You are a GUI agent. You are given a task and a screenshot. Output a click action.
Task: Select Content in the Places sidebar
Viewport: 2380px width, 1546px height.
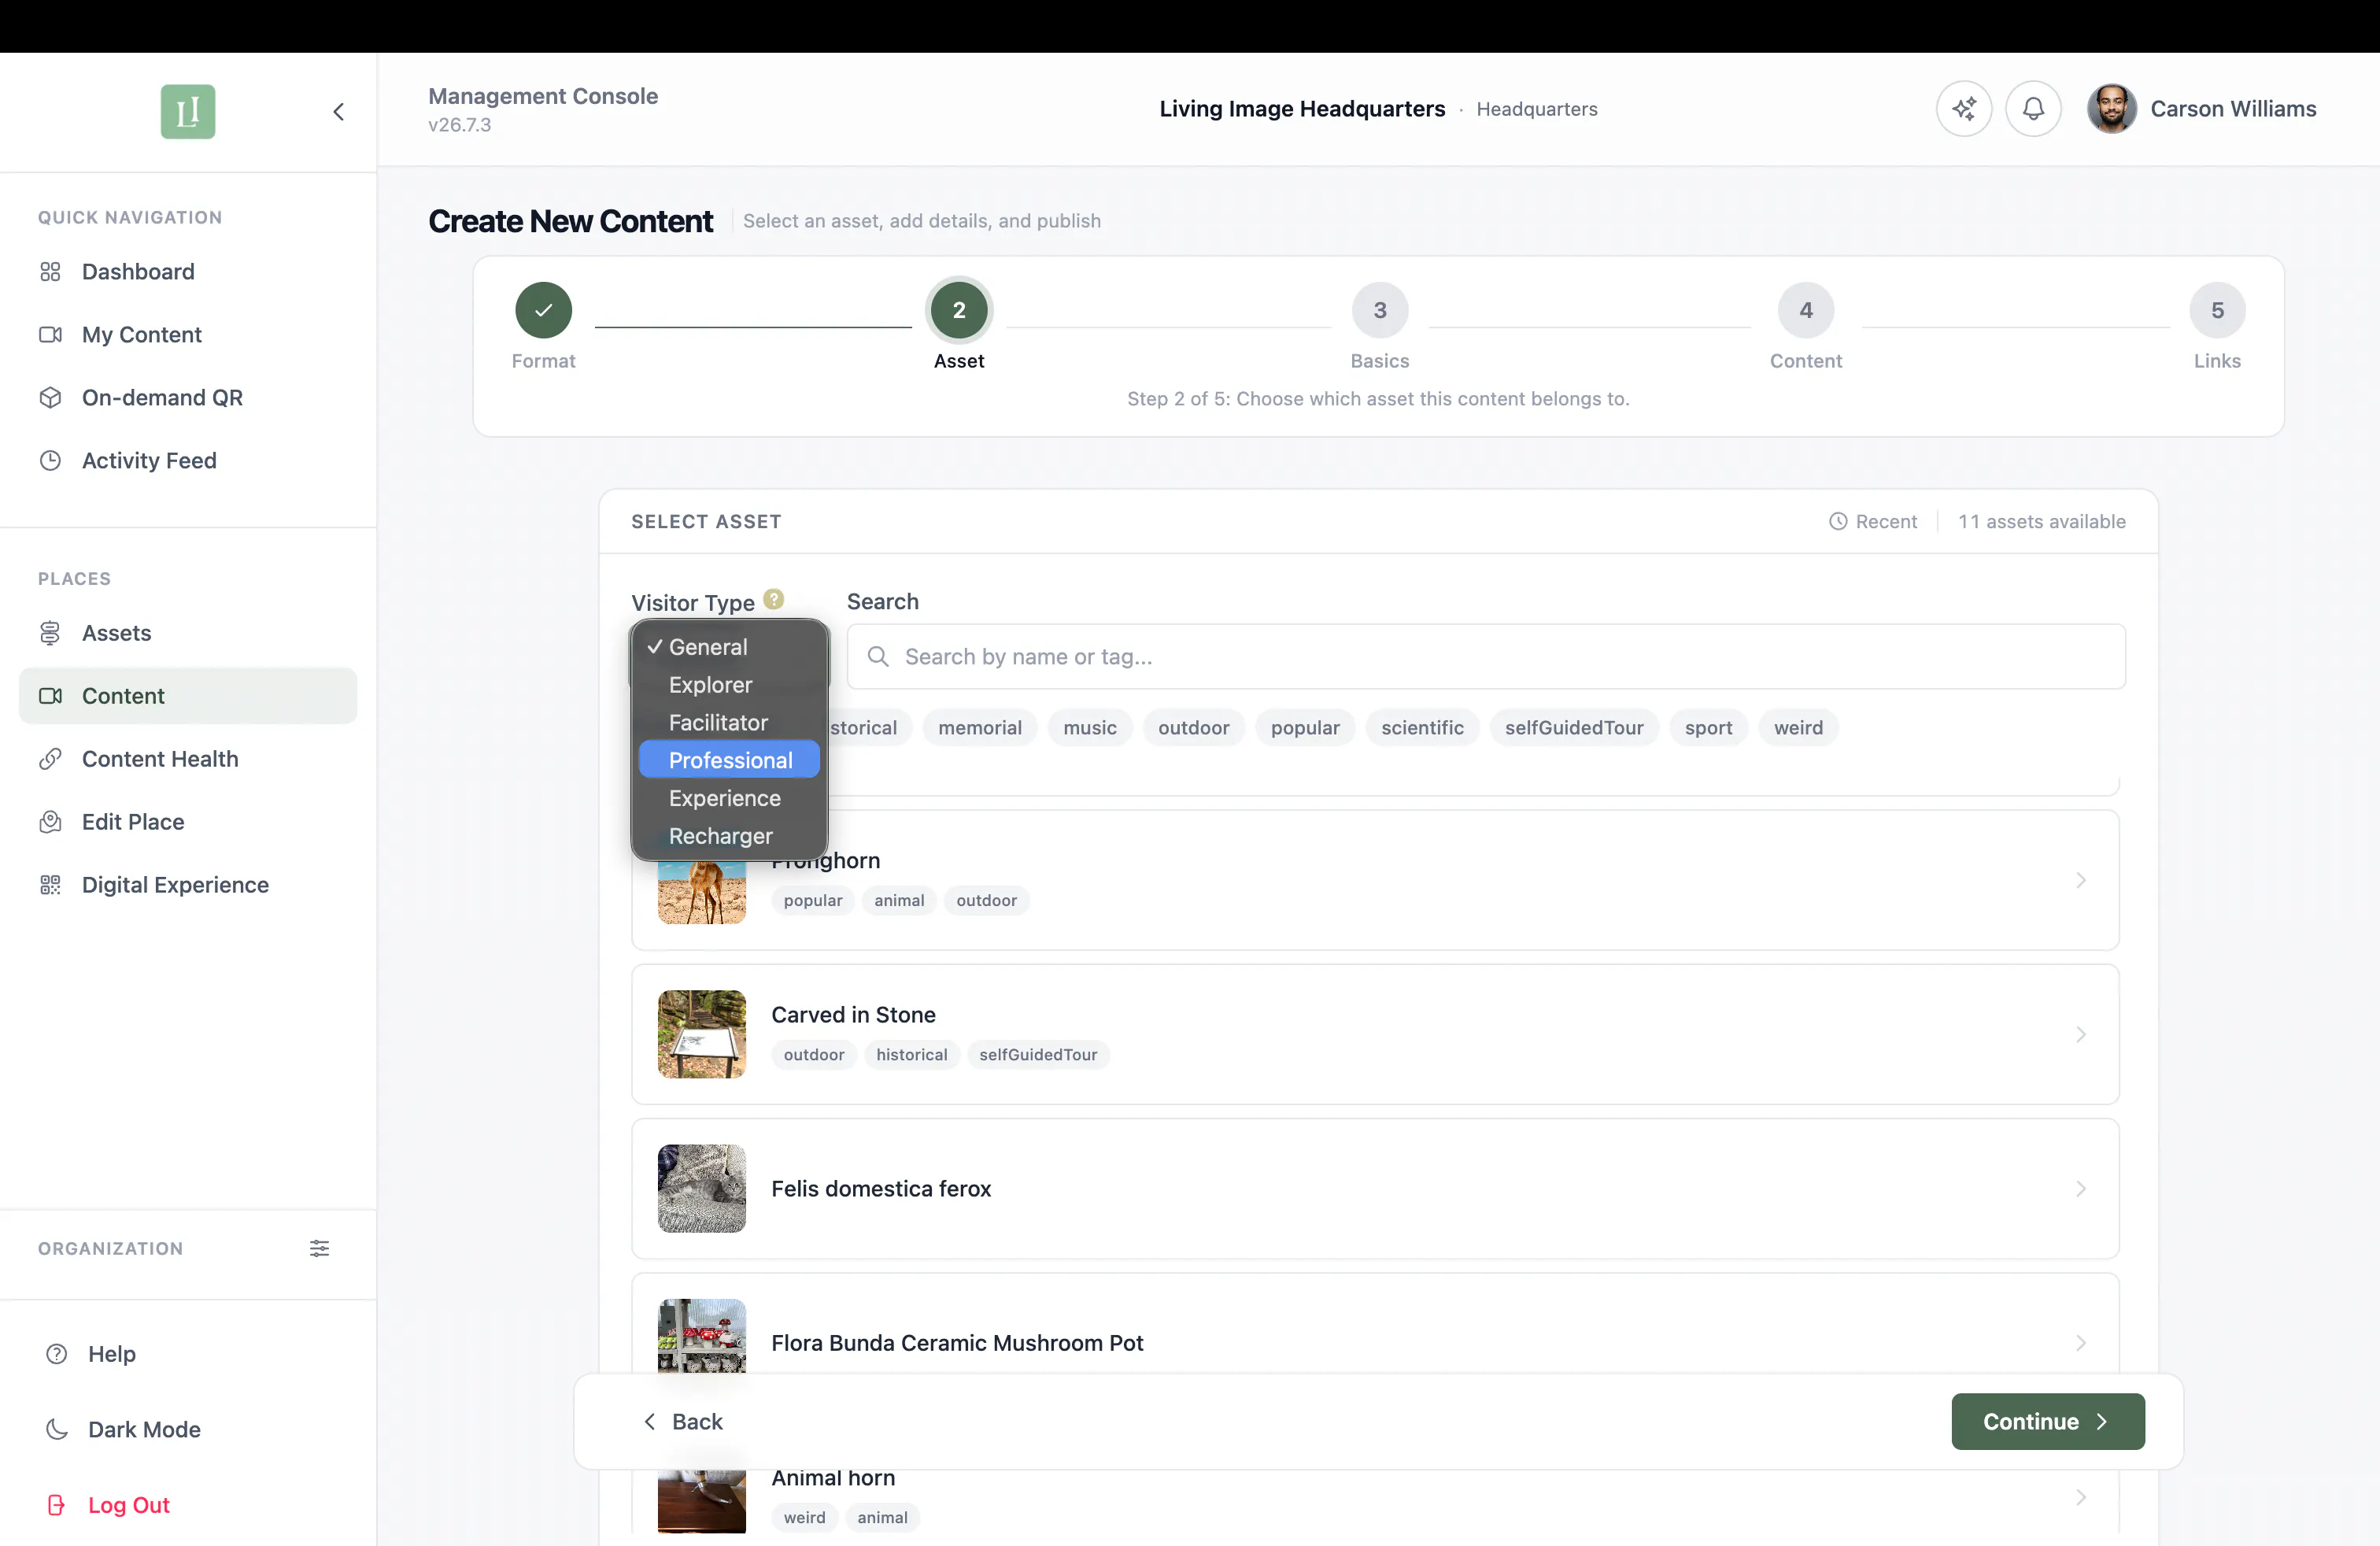pyautogui.click(x=188, y=696)
